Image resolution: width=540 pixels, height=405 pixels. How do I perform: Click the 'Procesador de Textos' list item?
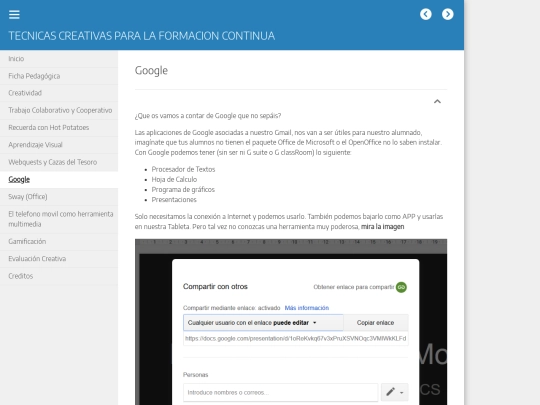[x=183, y=169]
